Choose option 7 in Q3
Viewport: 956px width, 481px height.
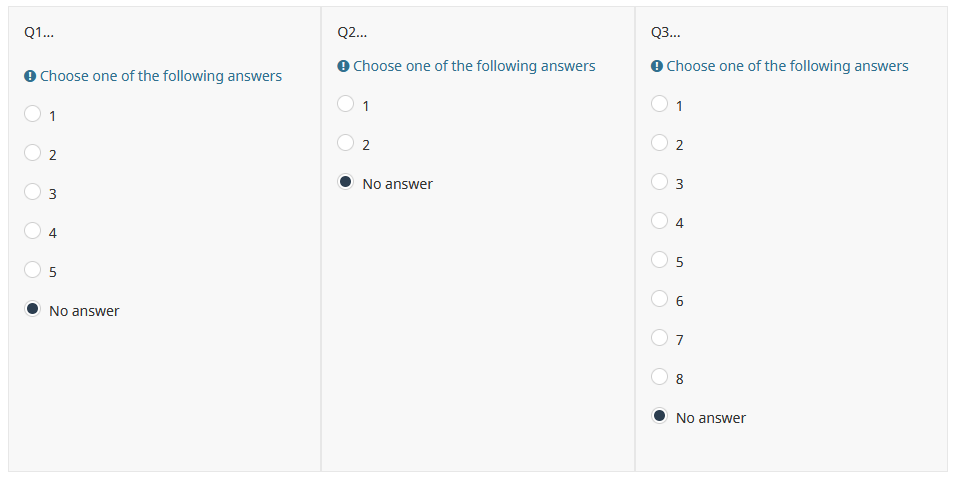point(660,338)
